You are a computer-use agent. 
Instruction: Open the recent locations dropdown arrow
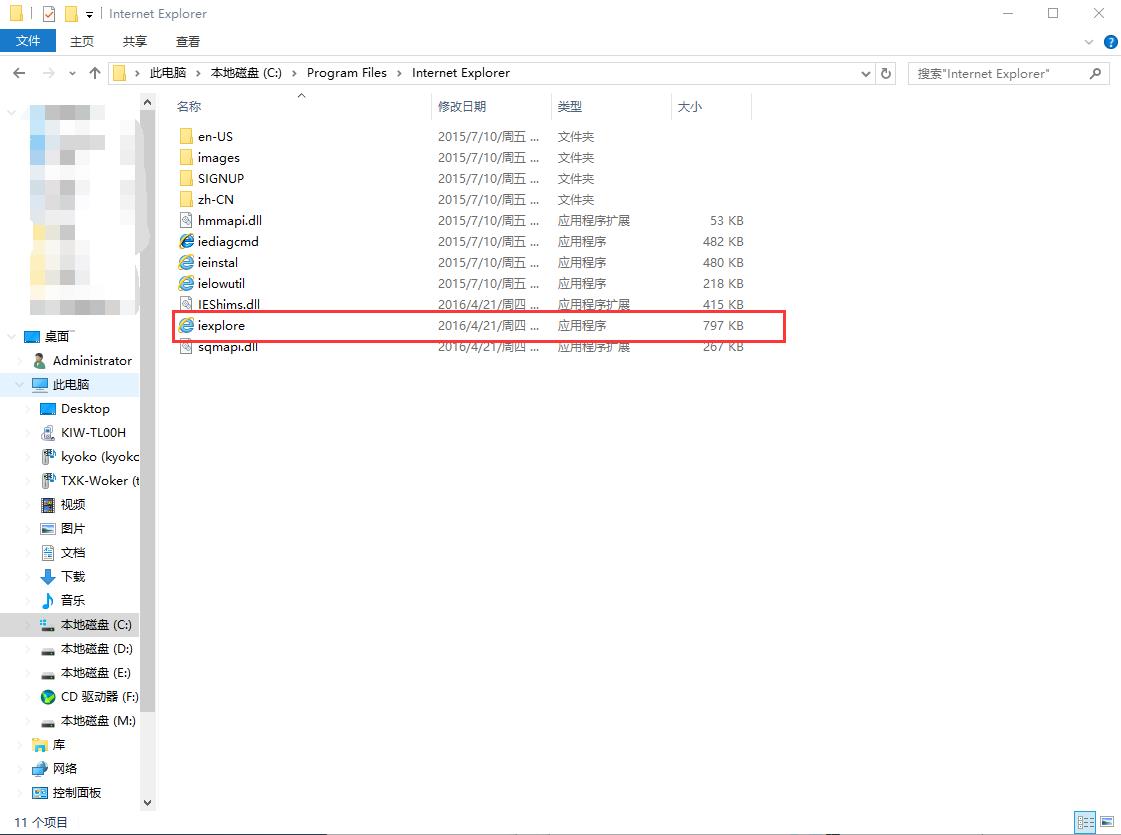tap(72, 73)
